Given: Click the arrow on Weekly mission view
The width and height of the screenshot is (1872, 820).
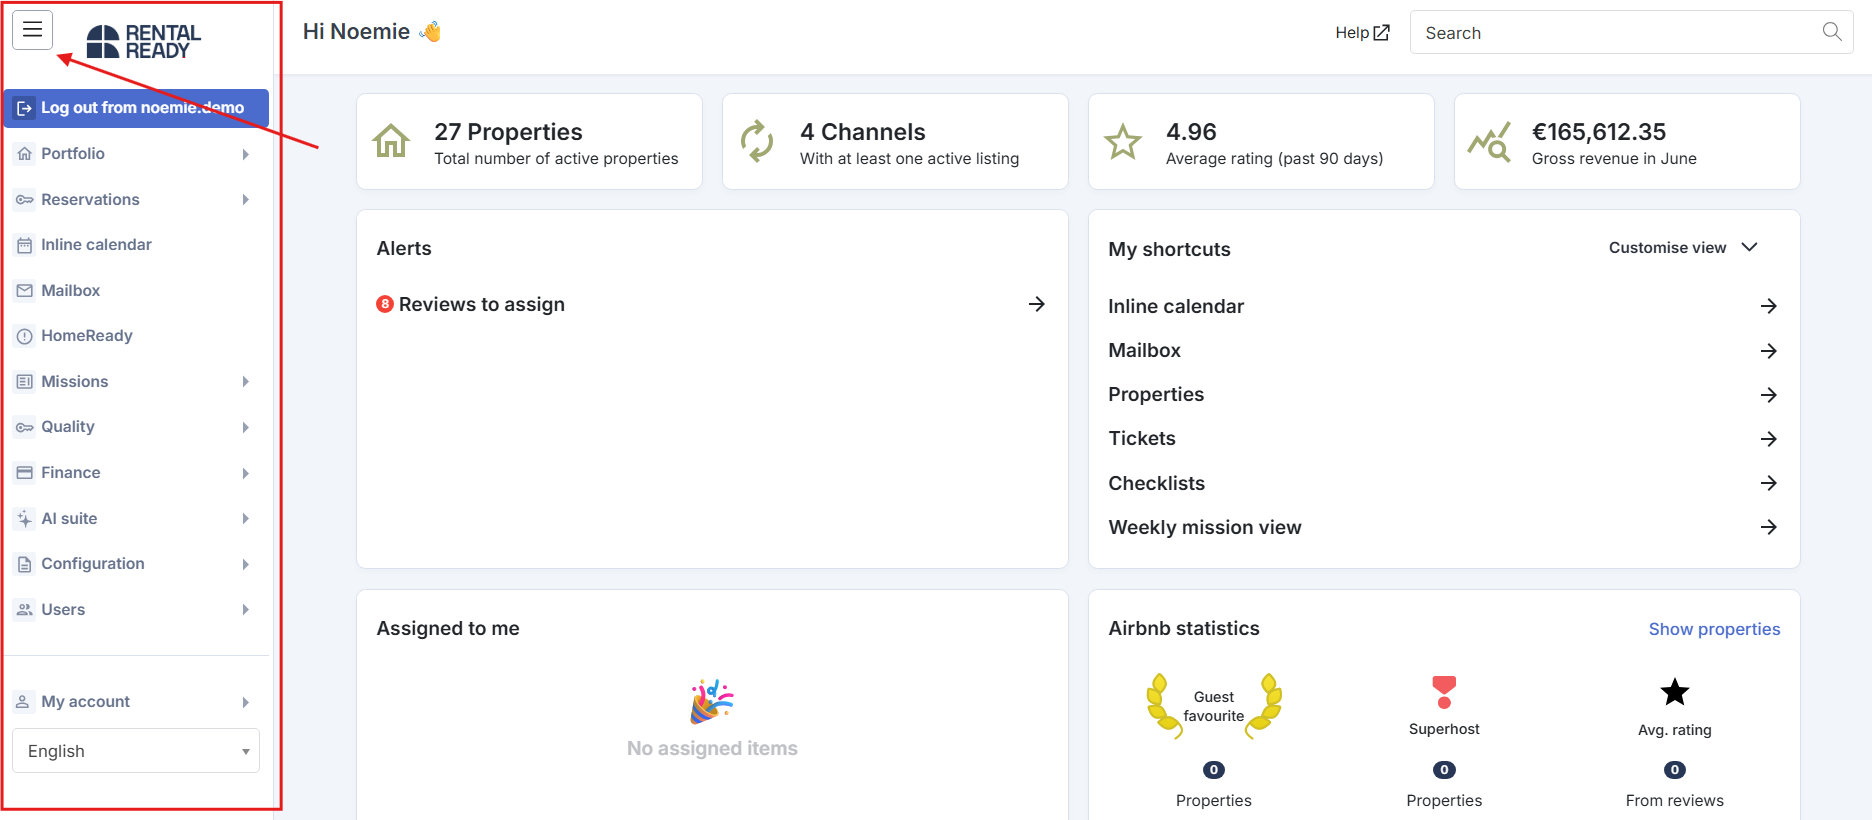Looking at the screenshot, I should click(x=1769, y=527).
